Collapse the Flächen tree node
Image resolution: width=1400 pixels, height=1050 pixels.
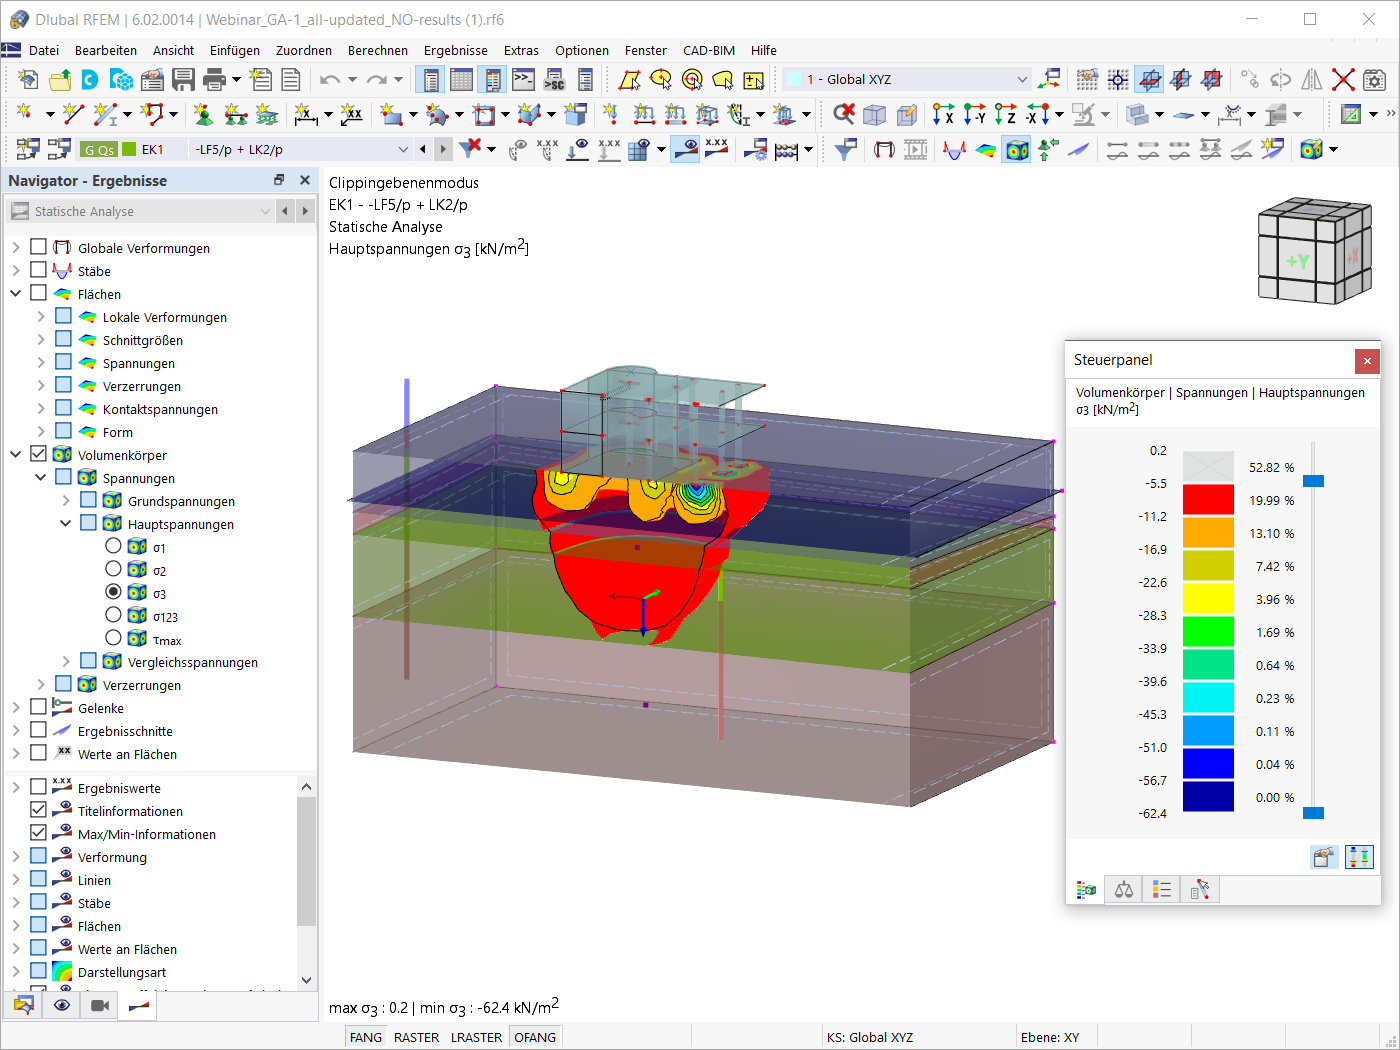pyautogui.click(x=16, y=293)
